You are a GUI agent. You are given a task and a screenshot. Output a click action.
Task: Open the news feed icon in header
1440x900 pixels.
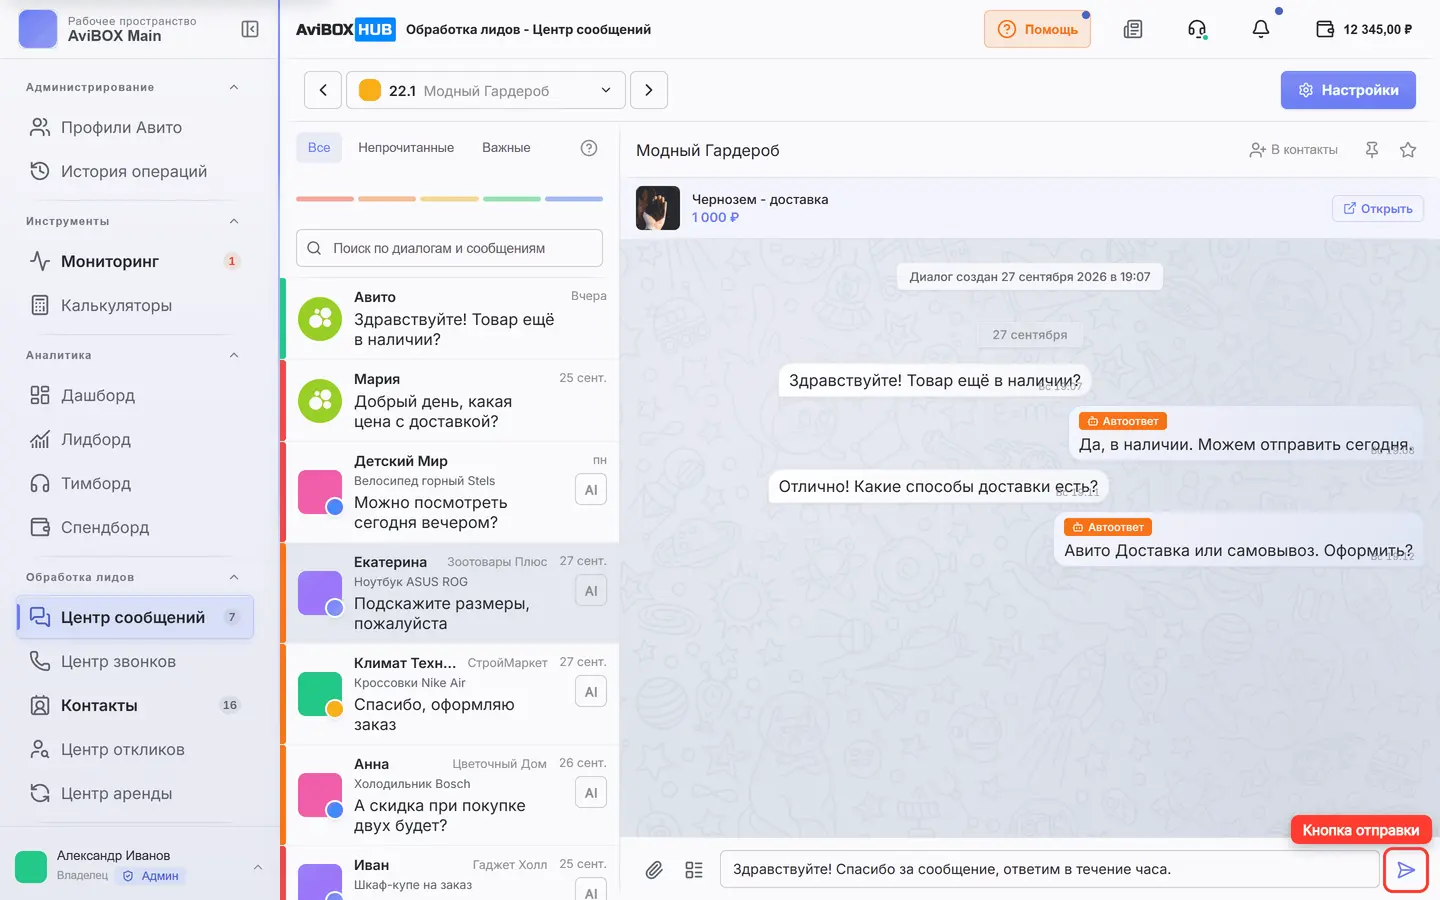(x=1133, y=29)
